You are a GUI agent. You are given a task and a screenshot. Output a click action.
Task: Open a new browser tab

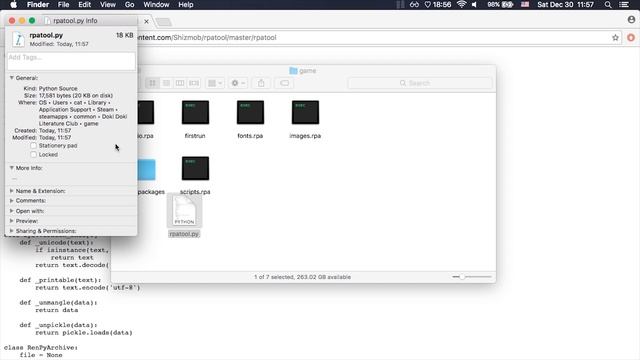[x=164, y=21]
